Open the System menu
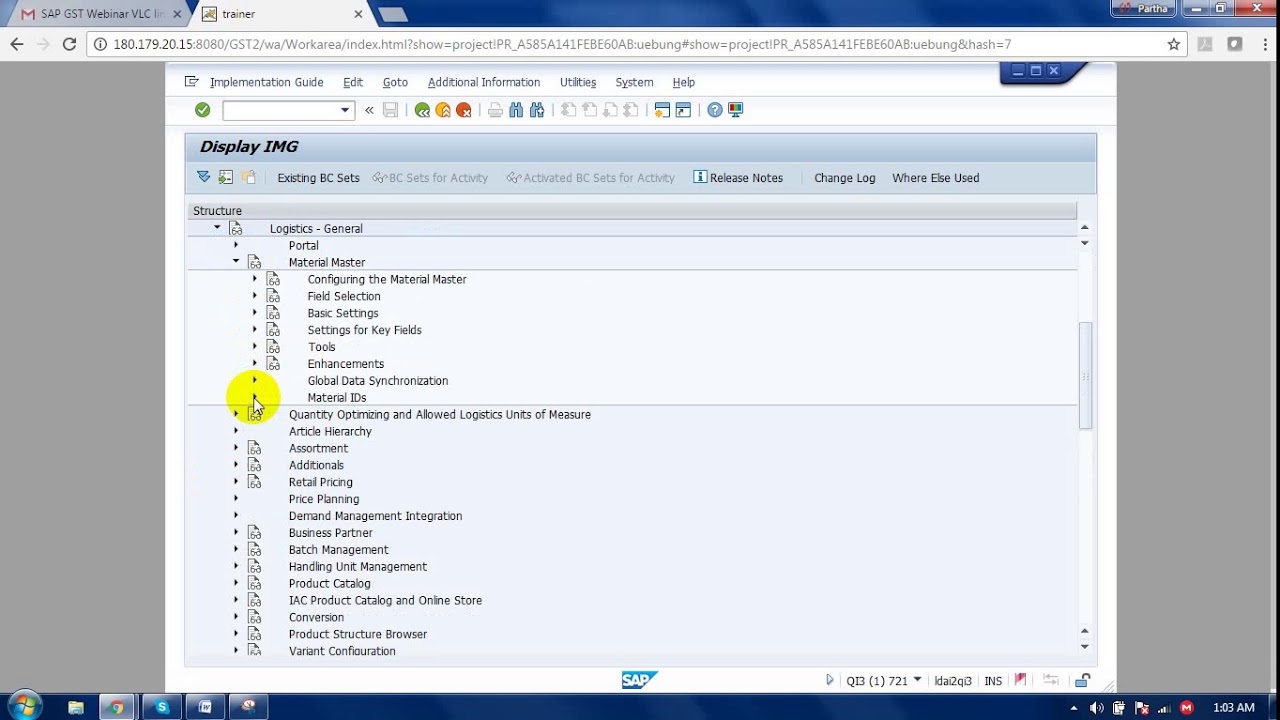This screenshot has width=1280, height=720. [634, 82]
